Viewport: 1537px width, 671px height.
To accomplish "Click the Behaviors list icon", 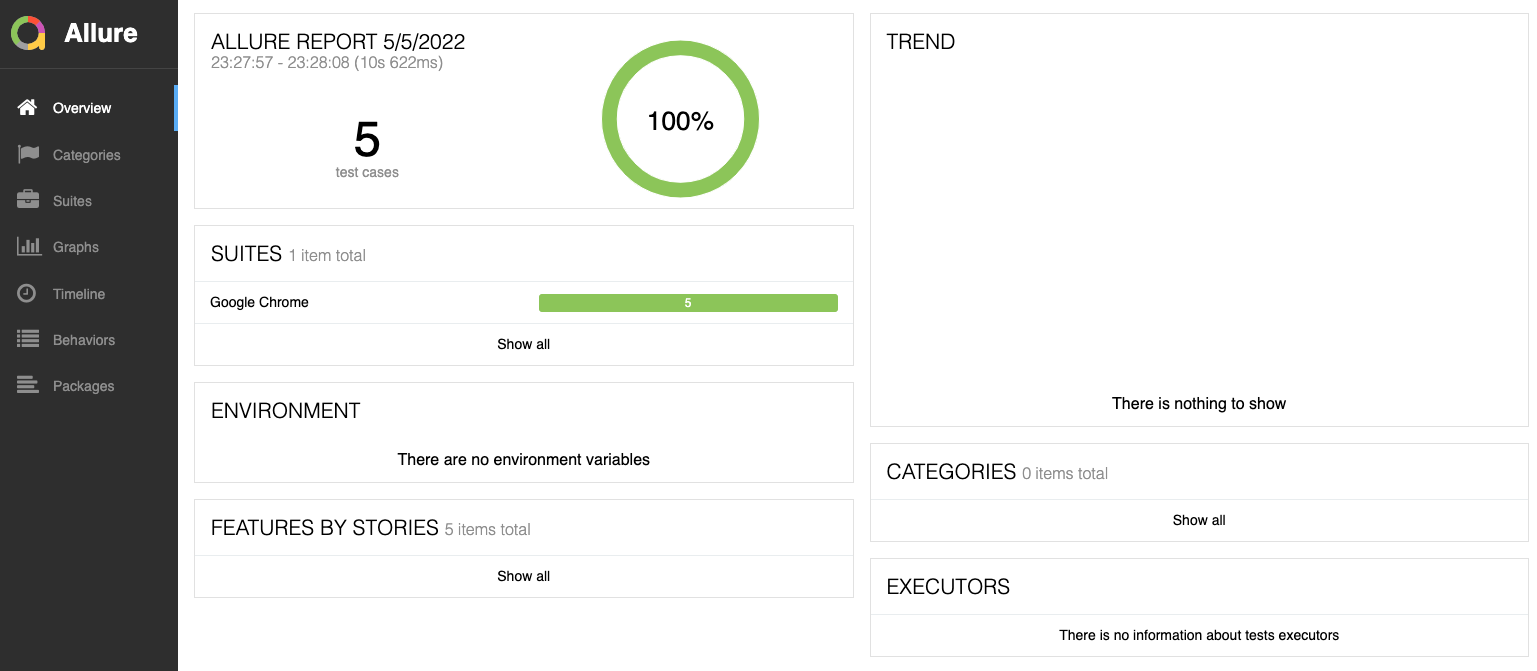I will [x=28, y=340].
